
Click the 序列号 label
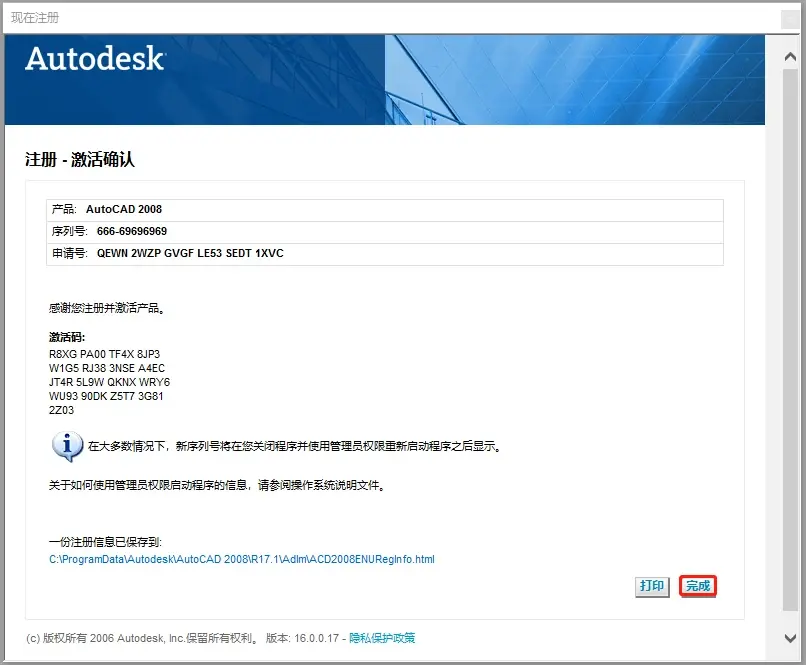tap(69, 231)
